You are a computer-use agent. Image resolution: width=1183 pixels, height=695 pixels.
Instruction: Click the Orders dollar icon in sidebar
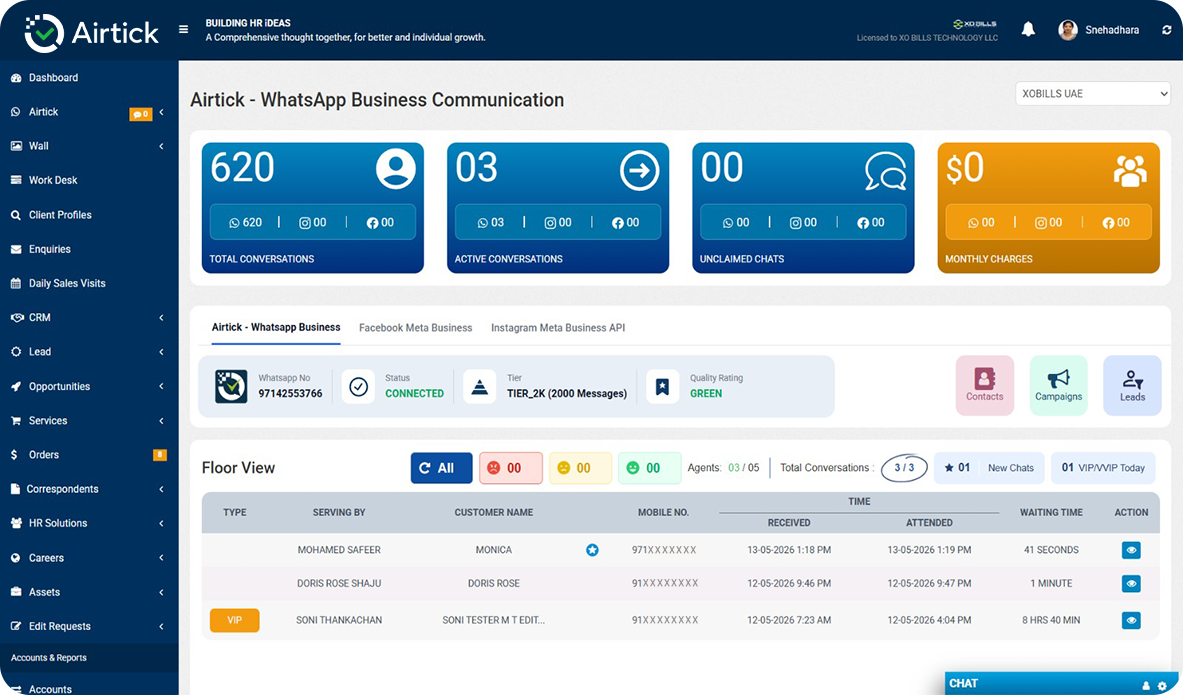click(x=14, y=455)
